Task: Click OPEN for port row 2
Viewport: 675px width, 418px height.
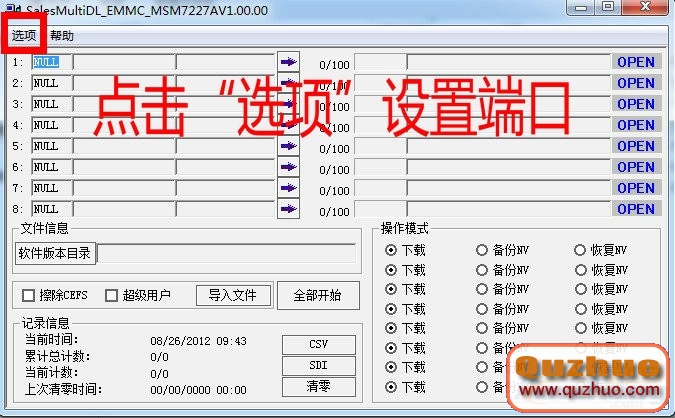Action: pos(636,83)
